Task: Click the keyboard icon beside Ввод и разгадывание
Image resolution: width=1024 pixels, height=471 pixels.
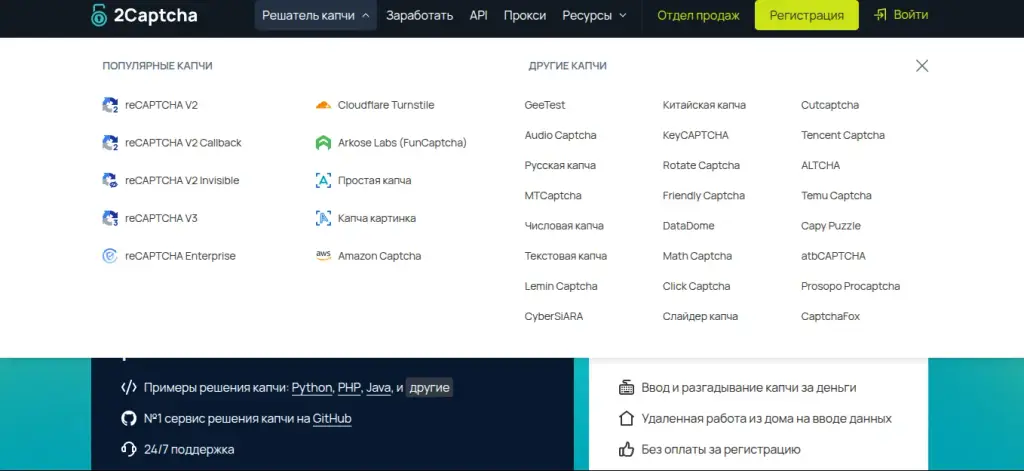Action: (627, 387)
